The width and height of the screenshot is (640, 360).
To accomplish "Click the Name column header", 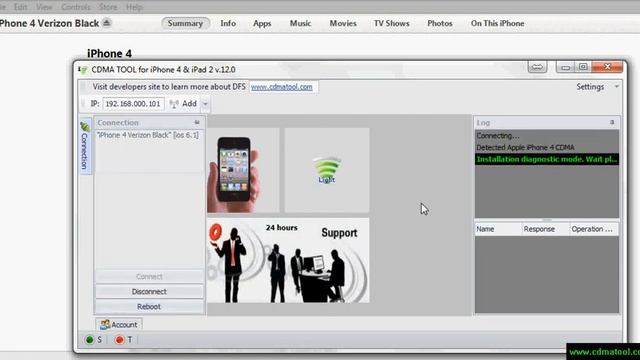I will pyautogui.click(x=498, y=229).
